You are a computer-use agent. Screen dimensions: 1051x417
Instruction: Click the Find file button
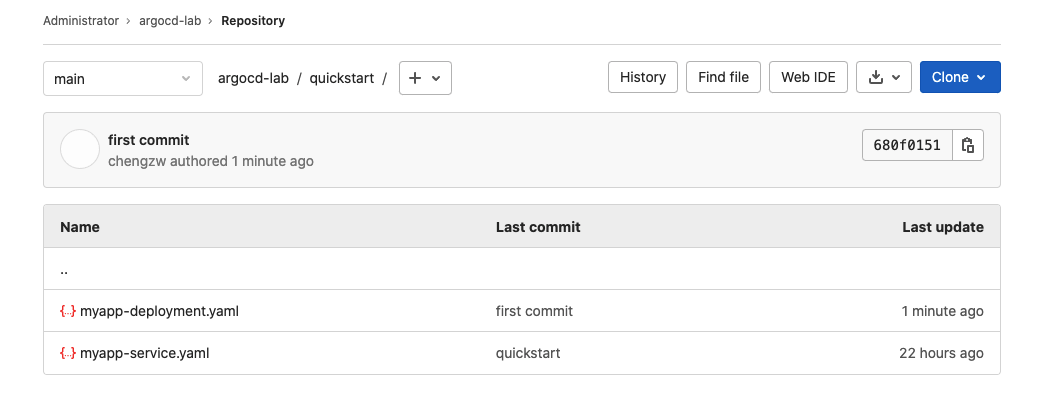pos(723,77)
